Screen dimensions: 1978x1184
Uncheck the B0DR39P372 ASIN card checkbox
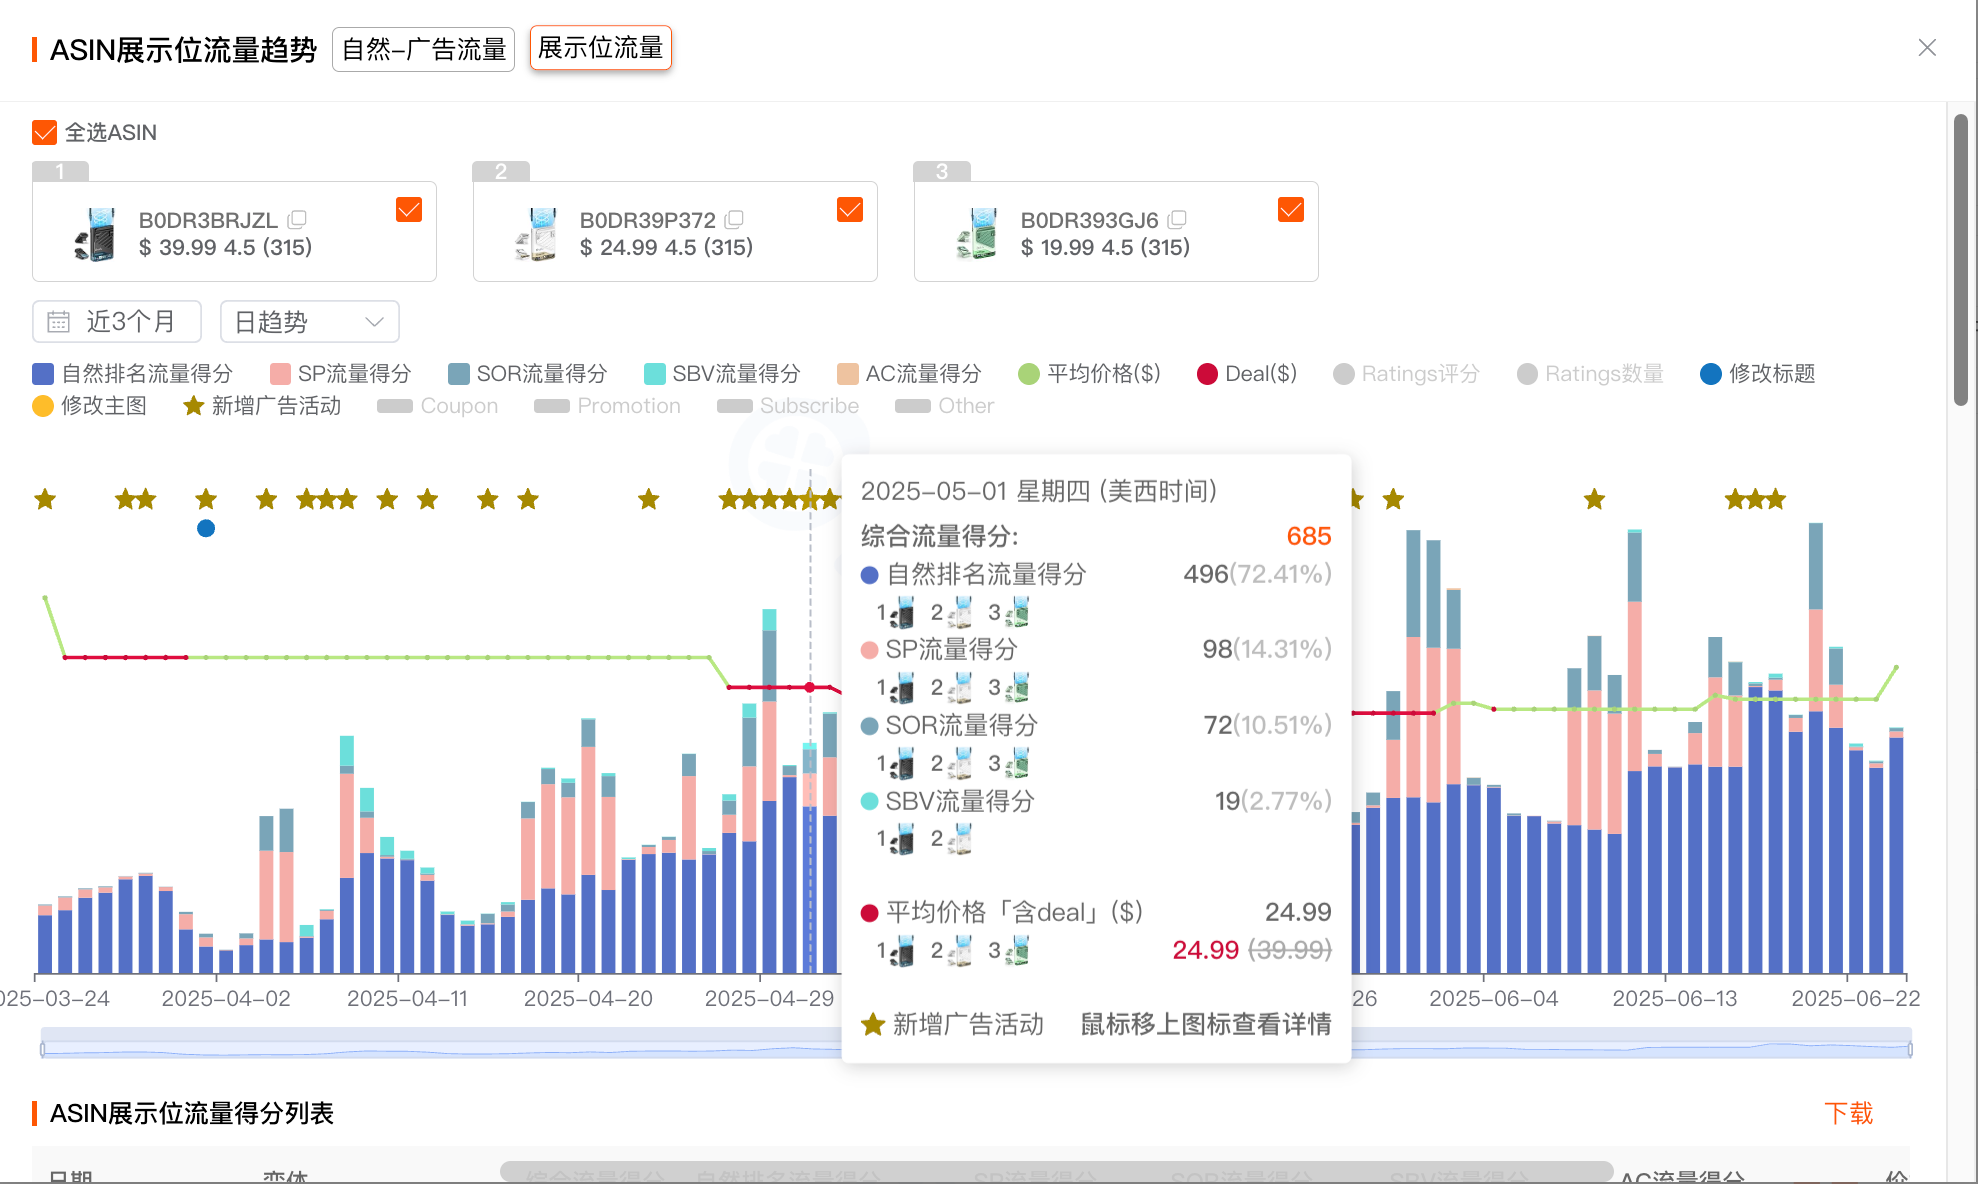coord(849,210)
